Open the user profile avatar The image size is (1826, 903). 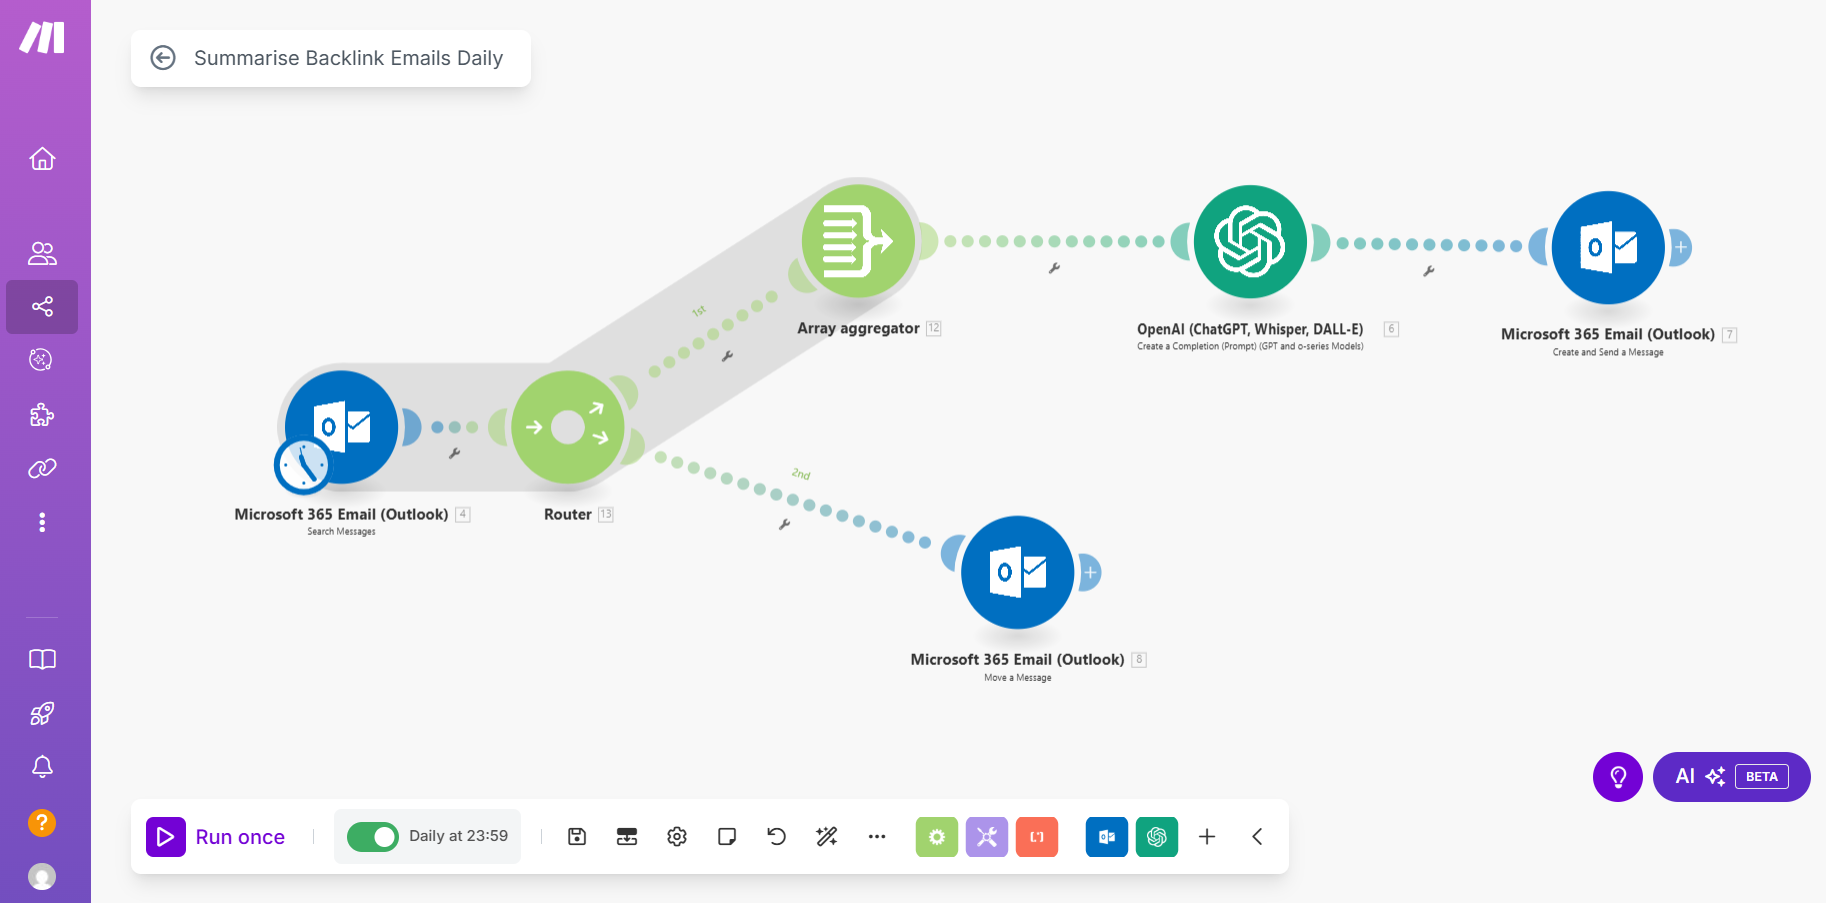click(42, 876)
